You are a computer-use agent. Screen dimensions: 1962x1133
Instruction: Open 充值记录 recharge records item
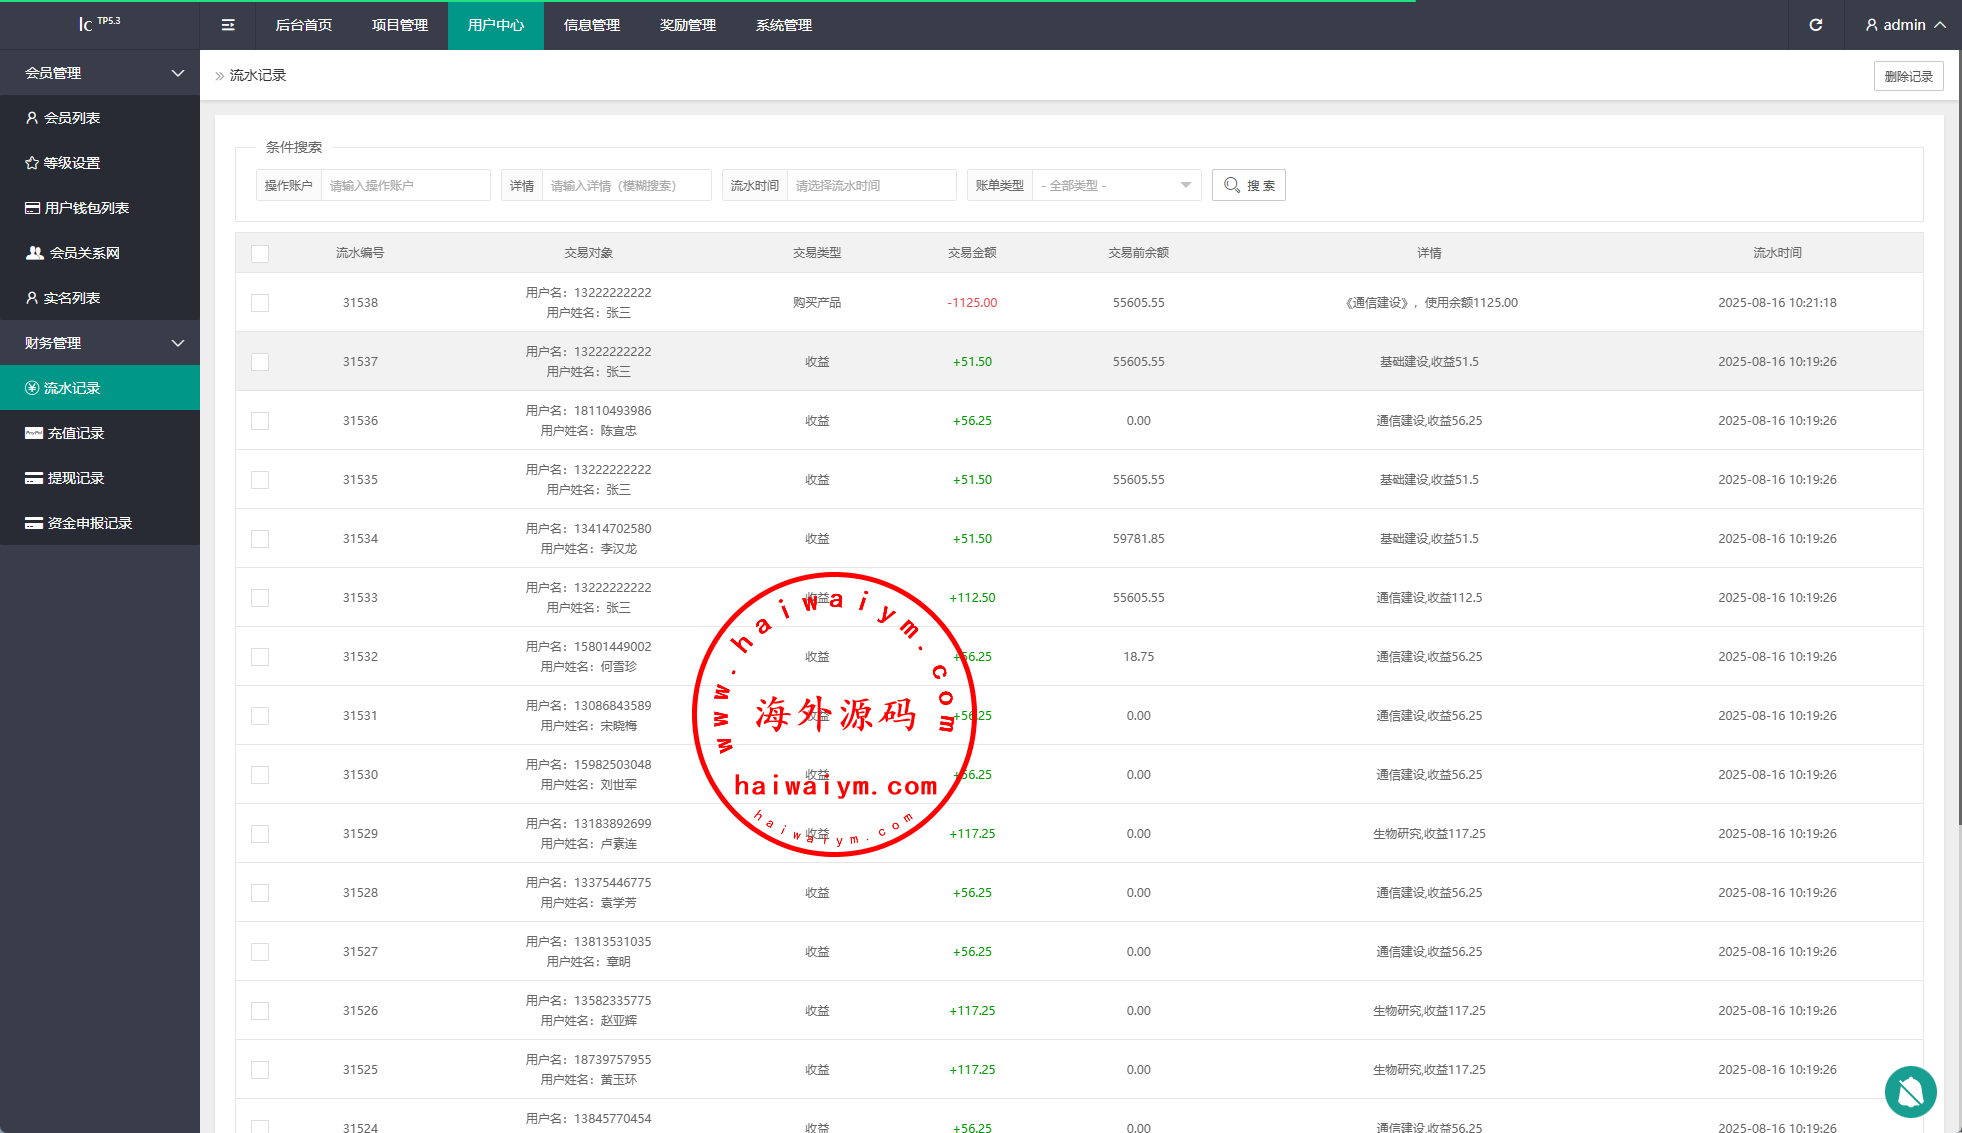pos(76,433)
